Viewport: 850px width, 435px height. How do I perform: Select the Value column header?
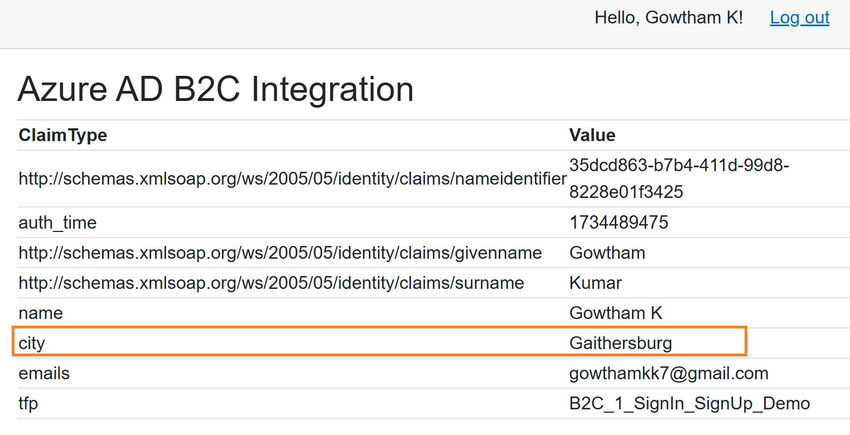592,135
